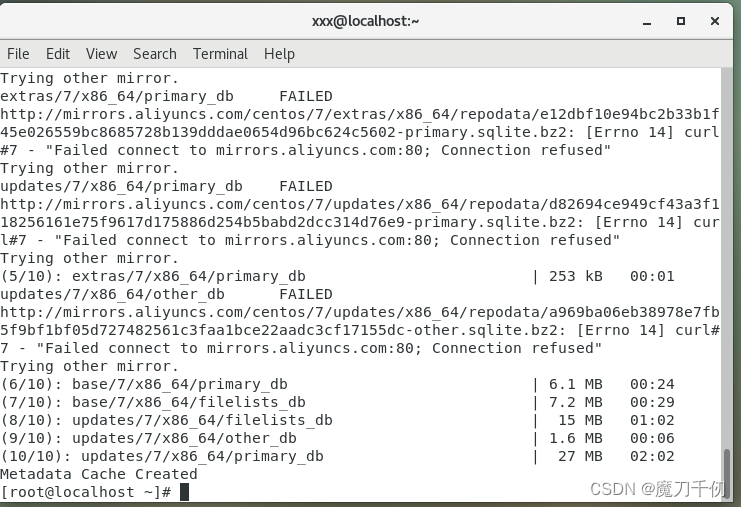Open the Search menu

[155, 54]
